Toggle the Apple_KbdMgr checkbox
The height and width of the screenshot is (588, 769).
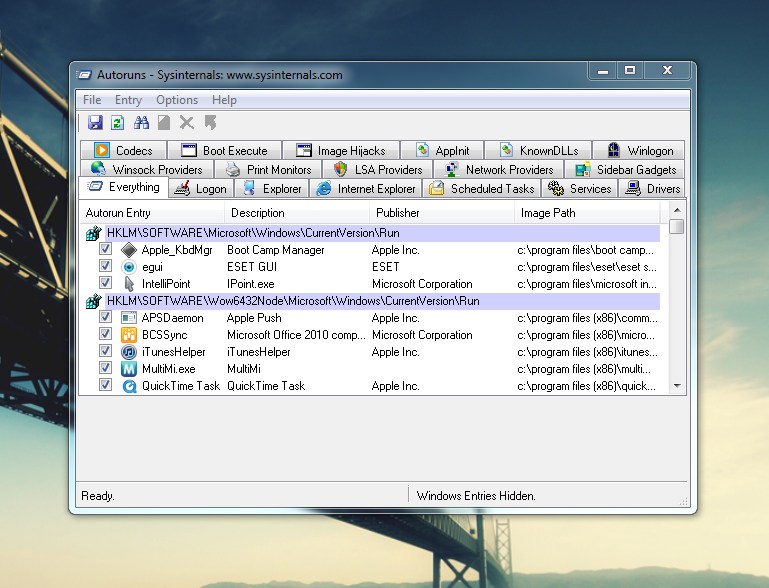click(x=105, y=249)
